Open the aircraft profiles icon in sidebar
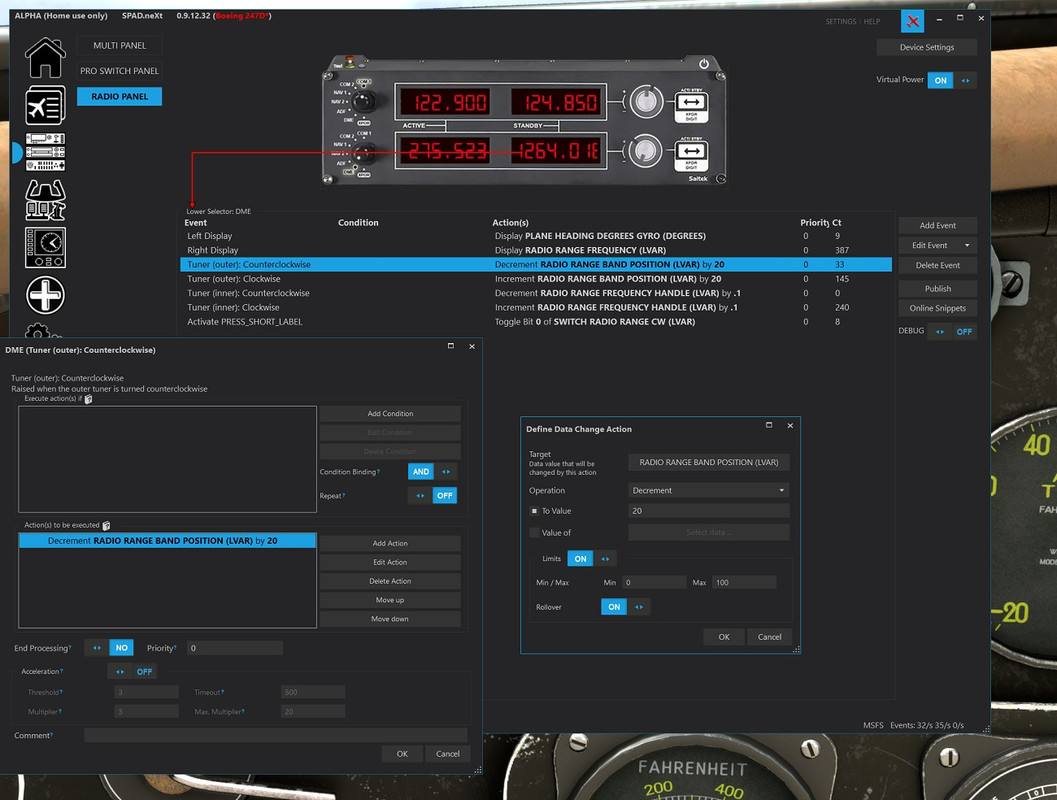Viewport: 1057px width, 800px height. [45, 105]
